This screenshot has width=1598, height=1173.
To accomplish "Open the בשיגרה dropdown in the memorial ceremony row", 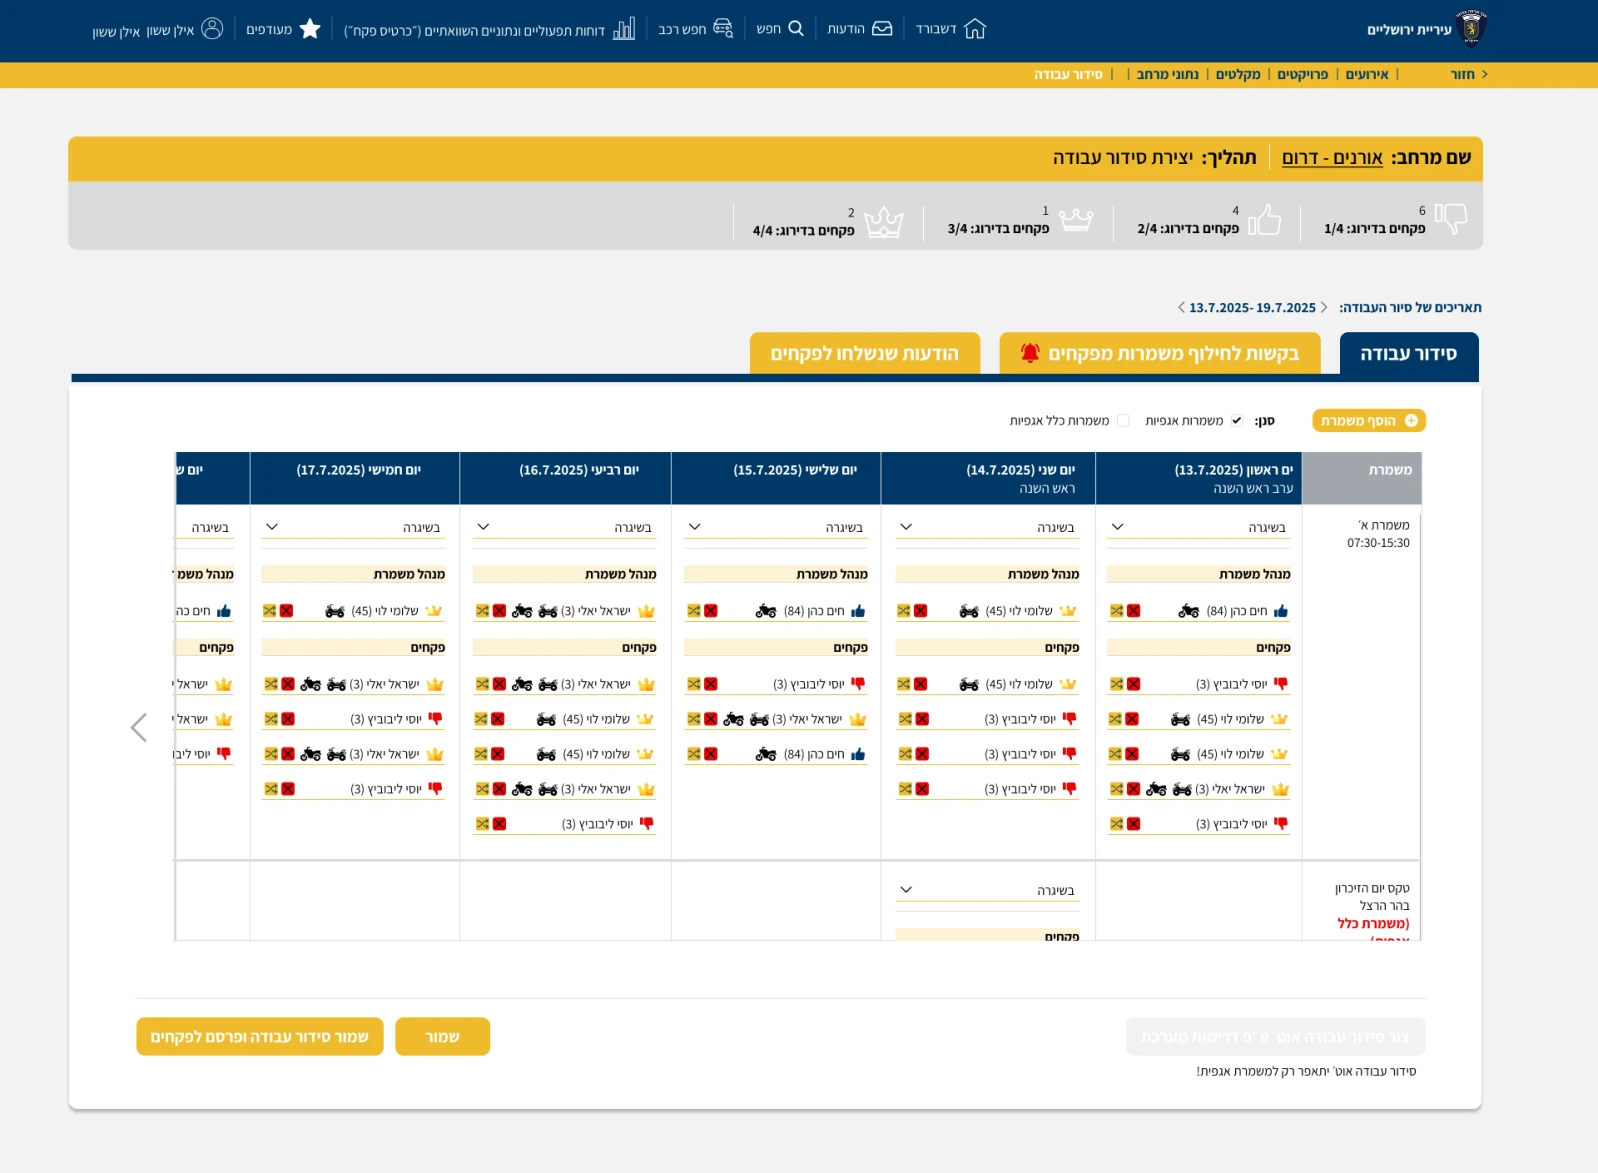I will [x=987, y=890].
